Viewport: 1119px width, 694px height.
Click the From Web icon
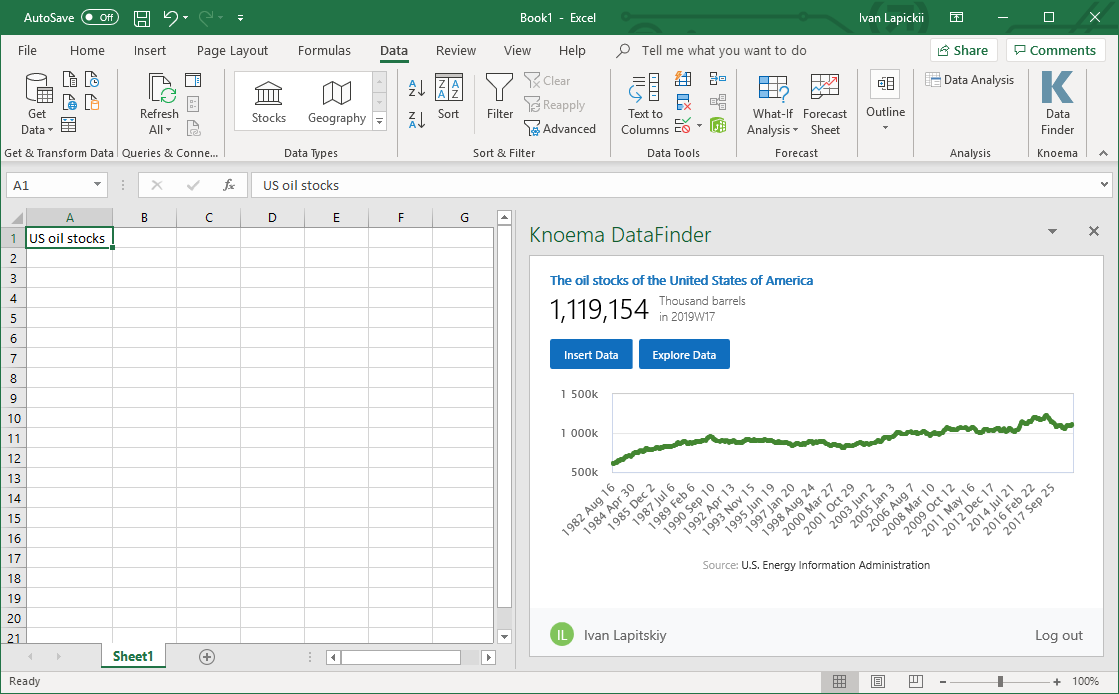tap(69, 102)
